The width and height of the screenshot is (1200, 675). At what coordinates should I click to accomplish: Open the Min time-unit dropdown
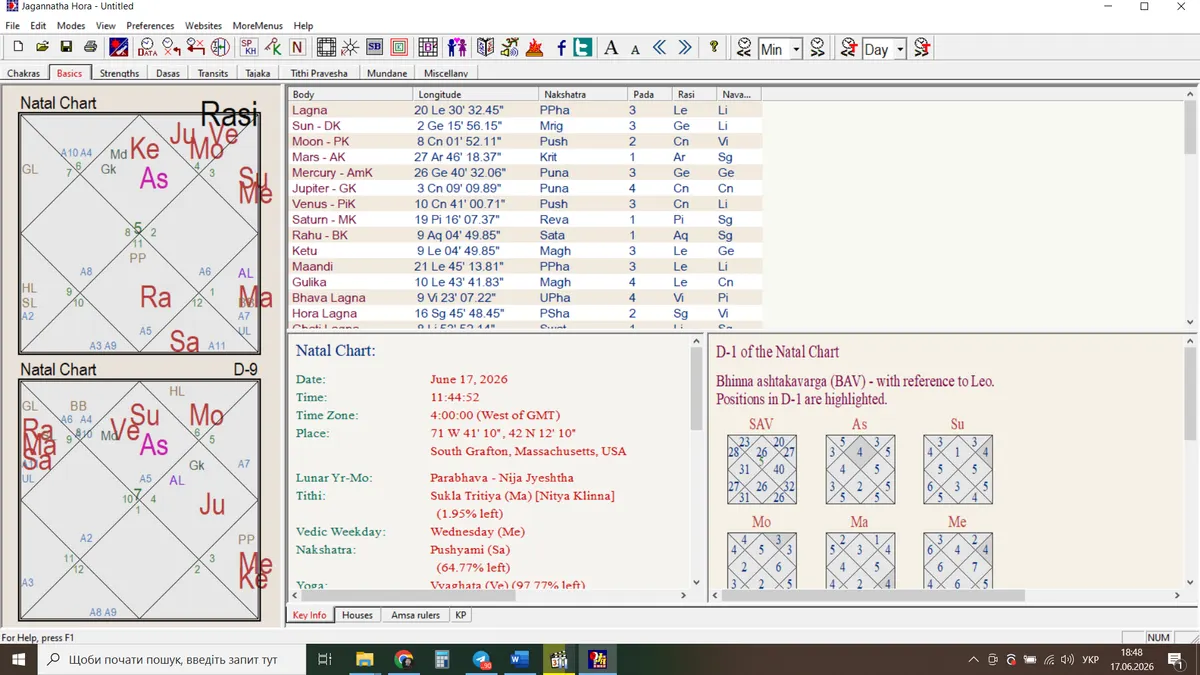796,49
